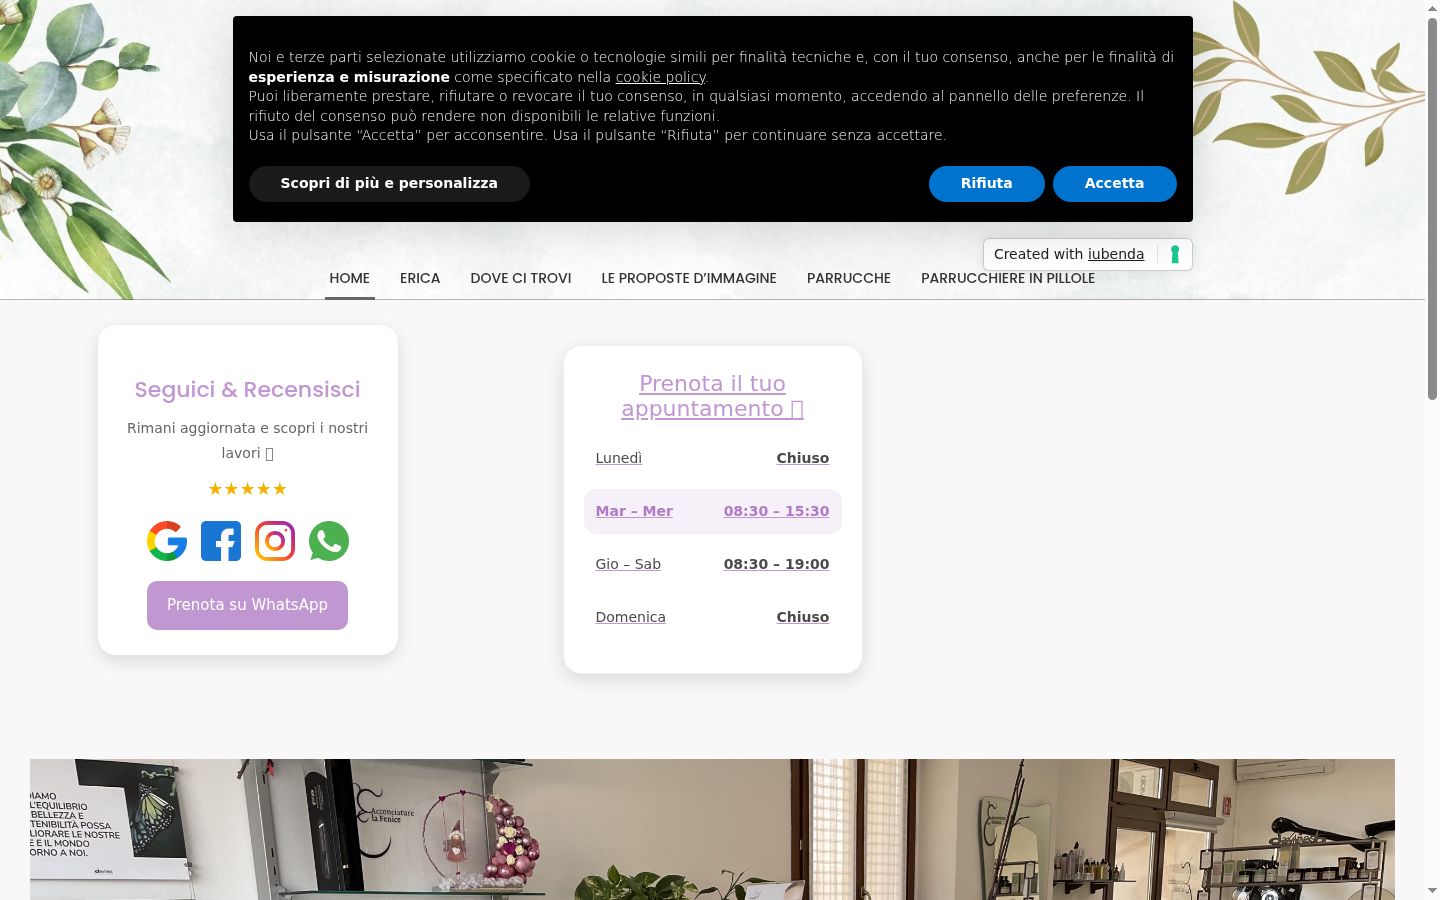Click the scrollbar down arrow

pos(1432,891)
